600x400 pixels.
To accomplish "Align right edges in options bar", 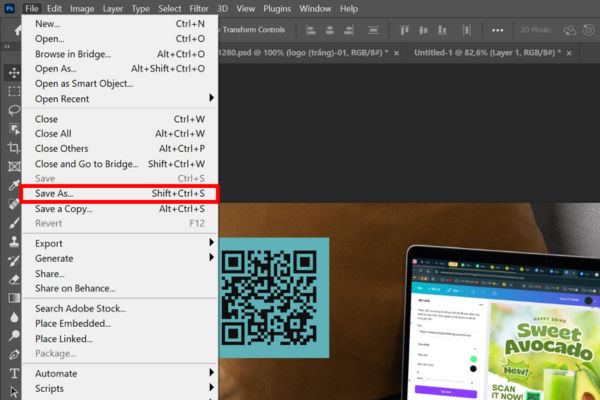I will click(x=349, y=30).
